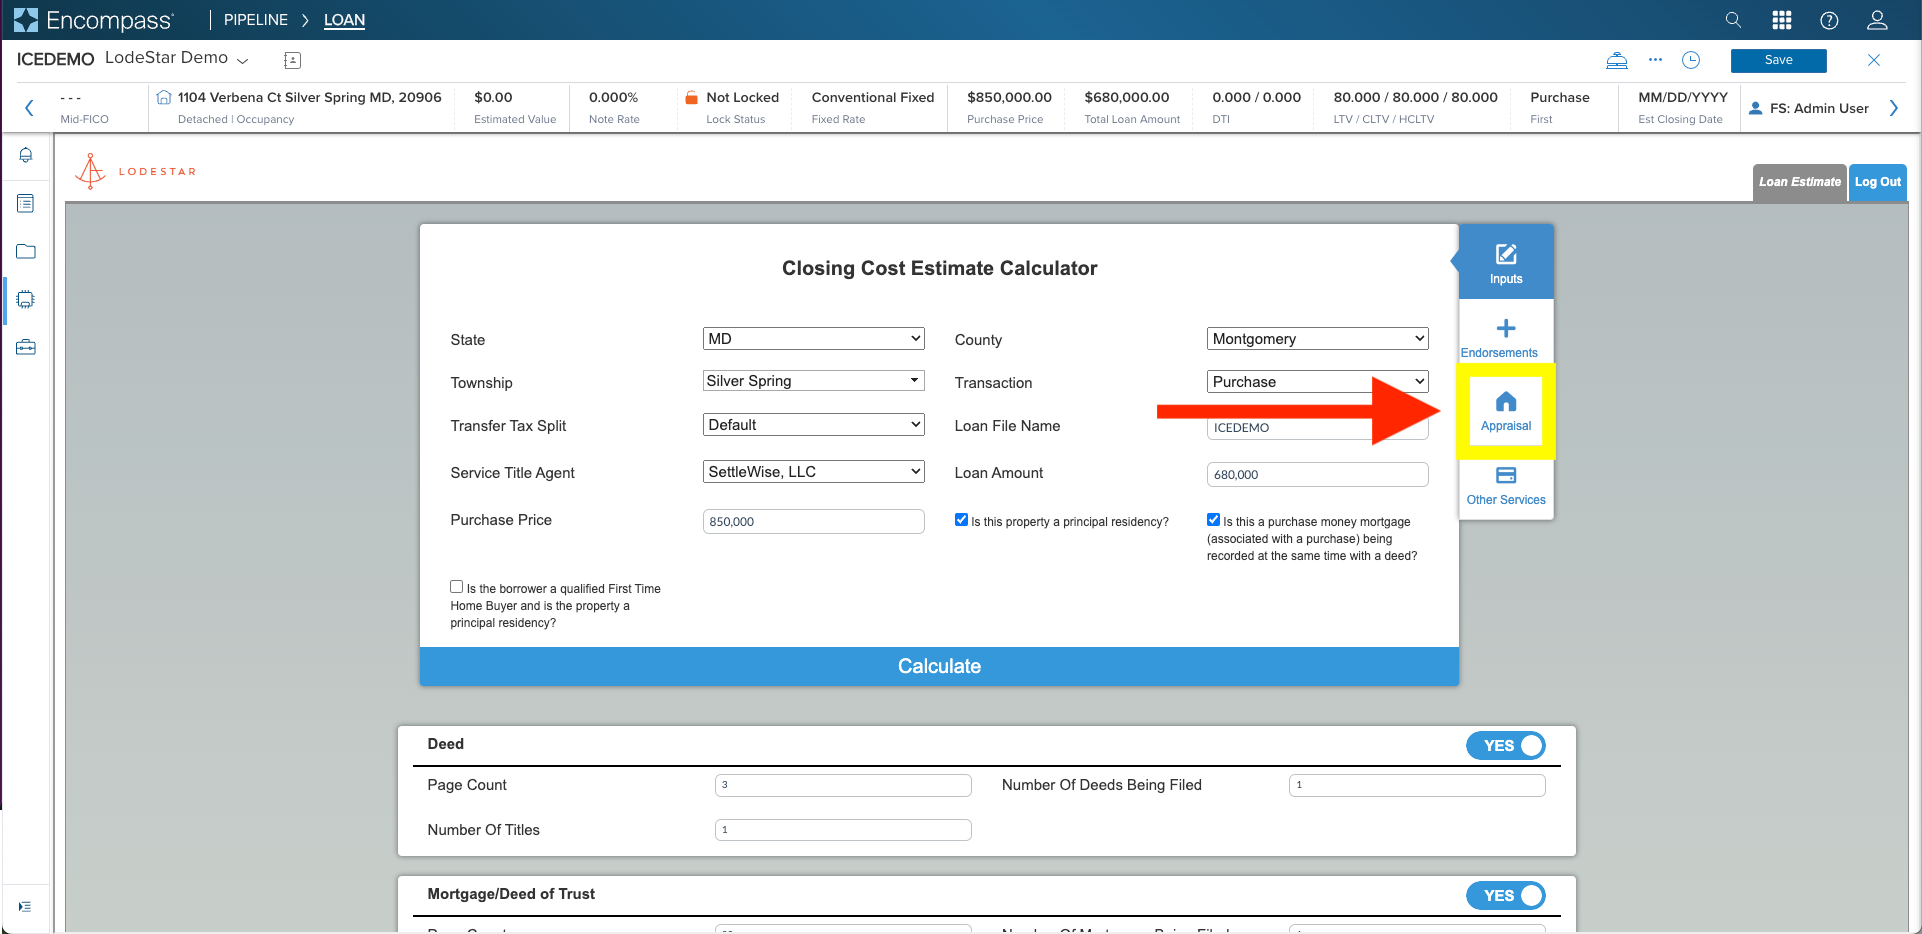Toggle the Deed YES switch

coord(1506,746)
